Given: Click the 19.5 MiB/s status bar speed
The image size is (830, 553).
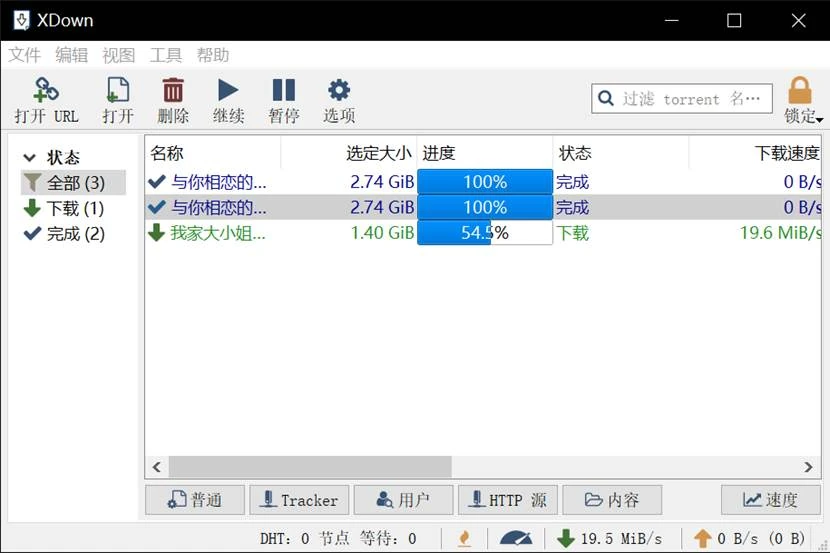Looking at the screenshot, I should point(621,539).
